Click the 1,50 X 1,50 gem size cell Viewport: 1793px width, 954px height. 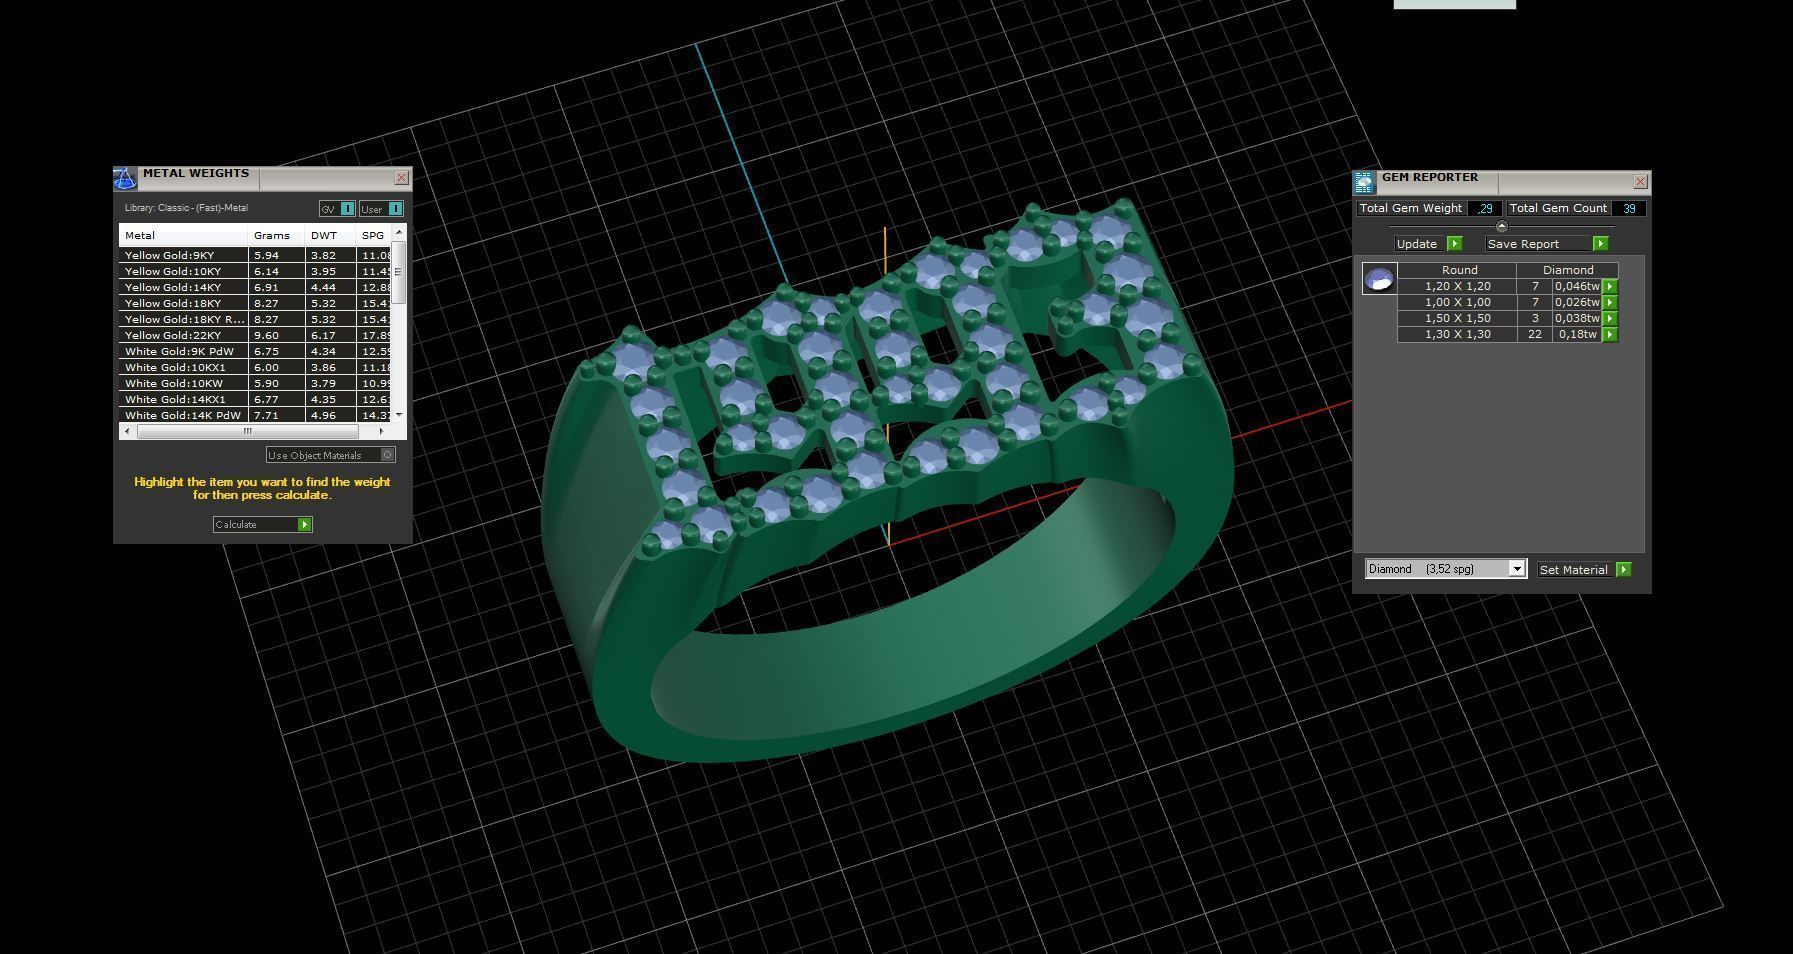point(1457,319)
